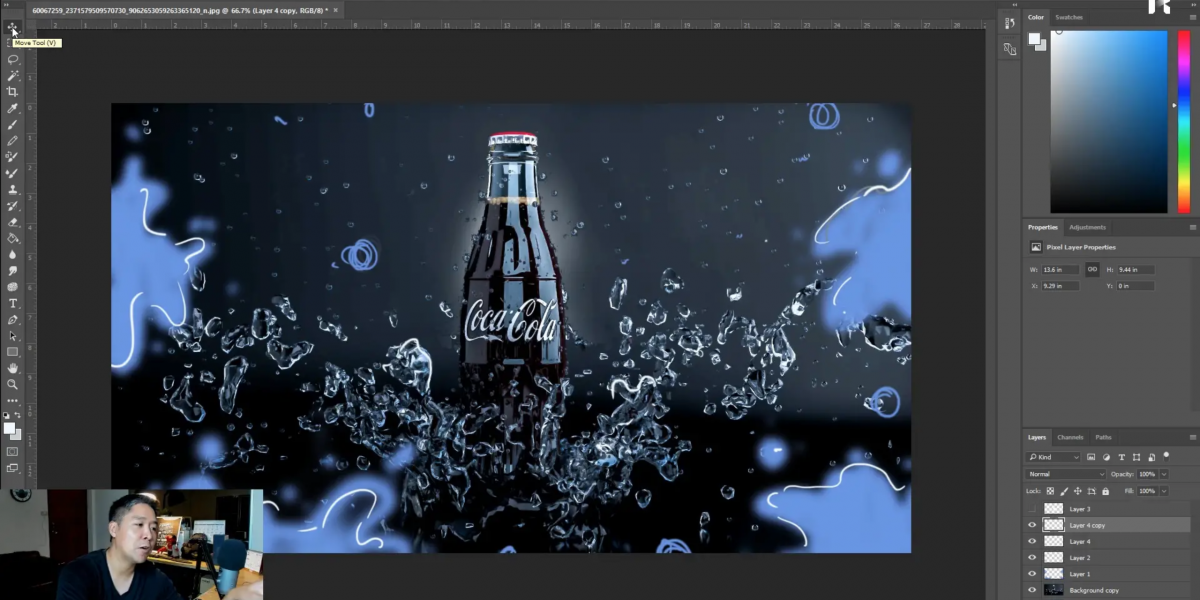Open the History panel icon
The image size is (1200, 600).
(1010, 23)
